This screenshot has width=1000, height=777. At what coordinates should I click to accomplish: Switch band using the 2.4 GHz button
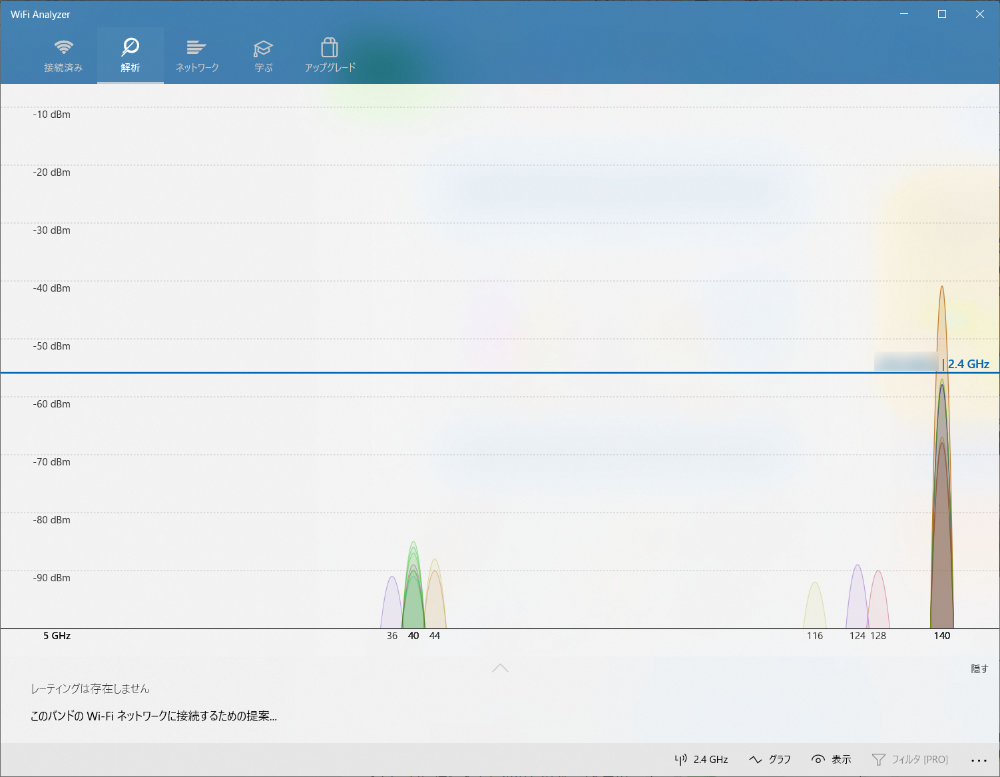click(702, 759)
